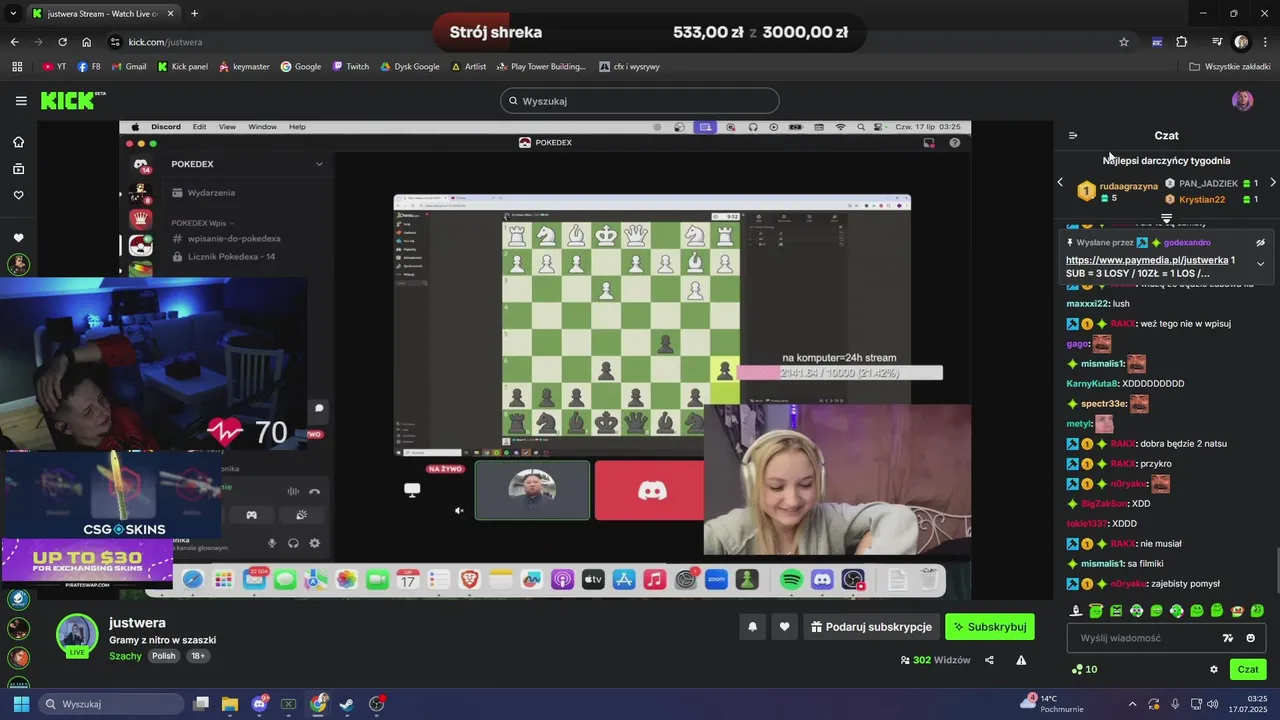Viewport: 1280px width, 720px height.
Task: Toggle notification bell for justwera
Action: click(752, 627)
